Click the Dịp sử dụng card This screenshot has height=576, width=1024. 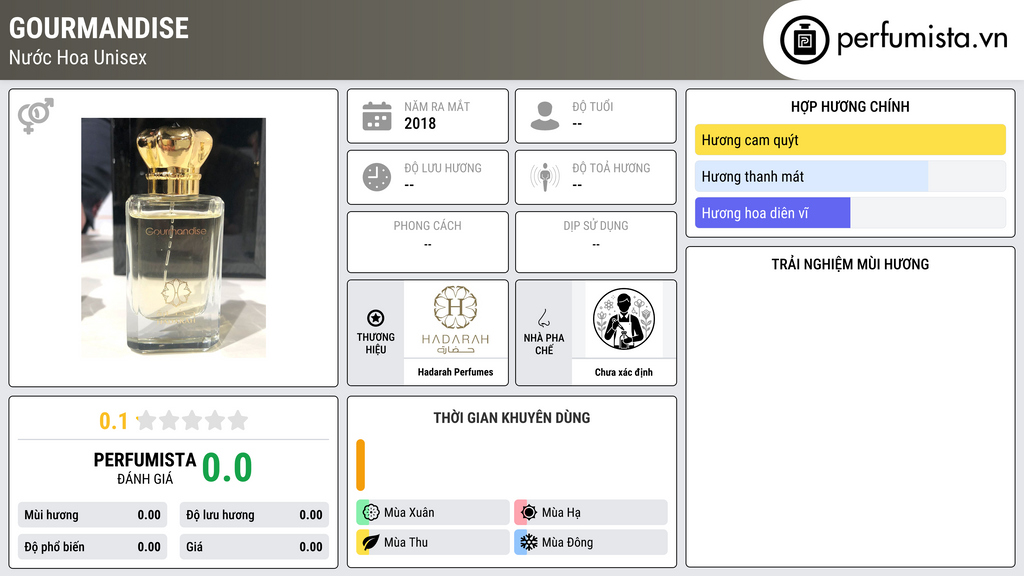(596, 242)
